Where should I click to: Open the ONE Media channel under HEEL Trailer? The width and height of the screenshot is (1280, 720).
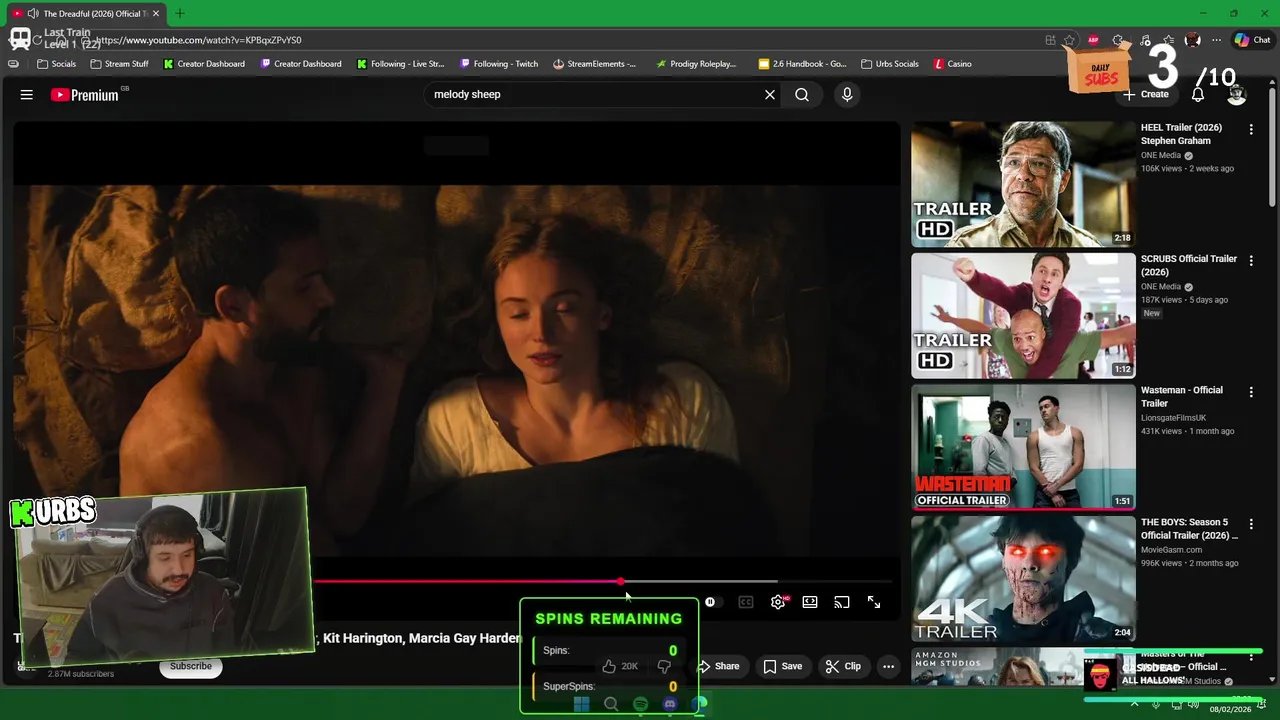(x=1161, y=156)
